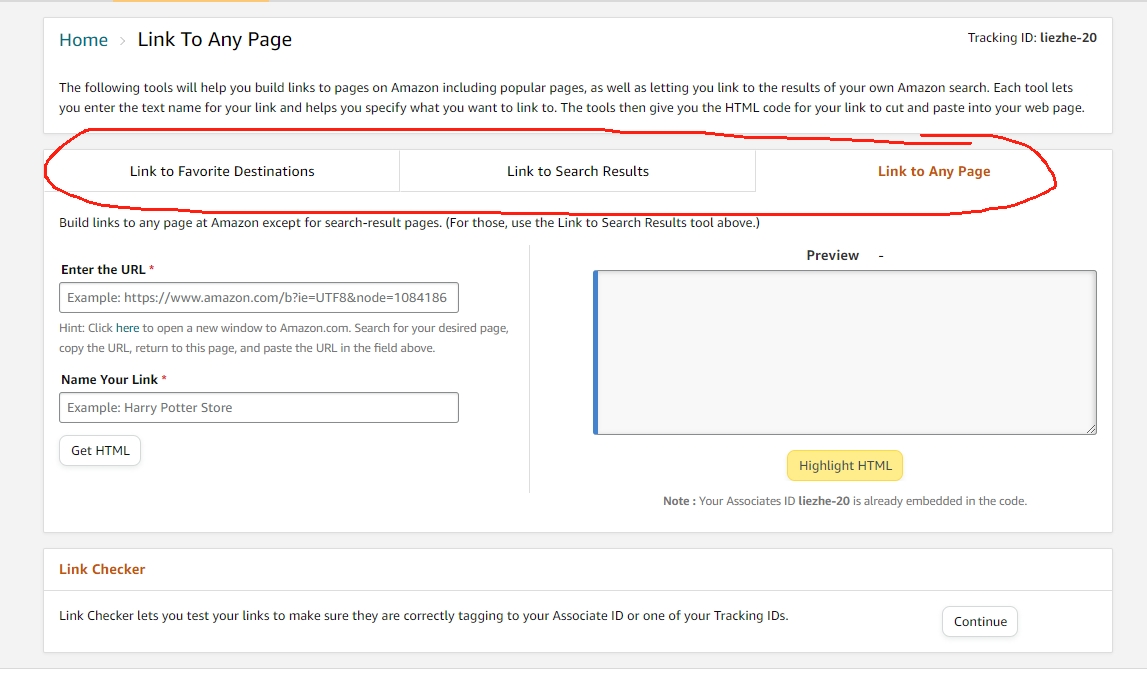The width and height of the screenshot is (1147, 673).
Task: Click inside the Preview HTML text area
Action: click(845, 353)
